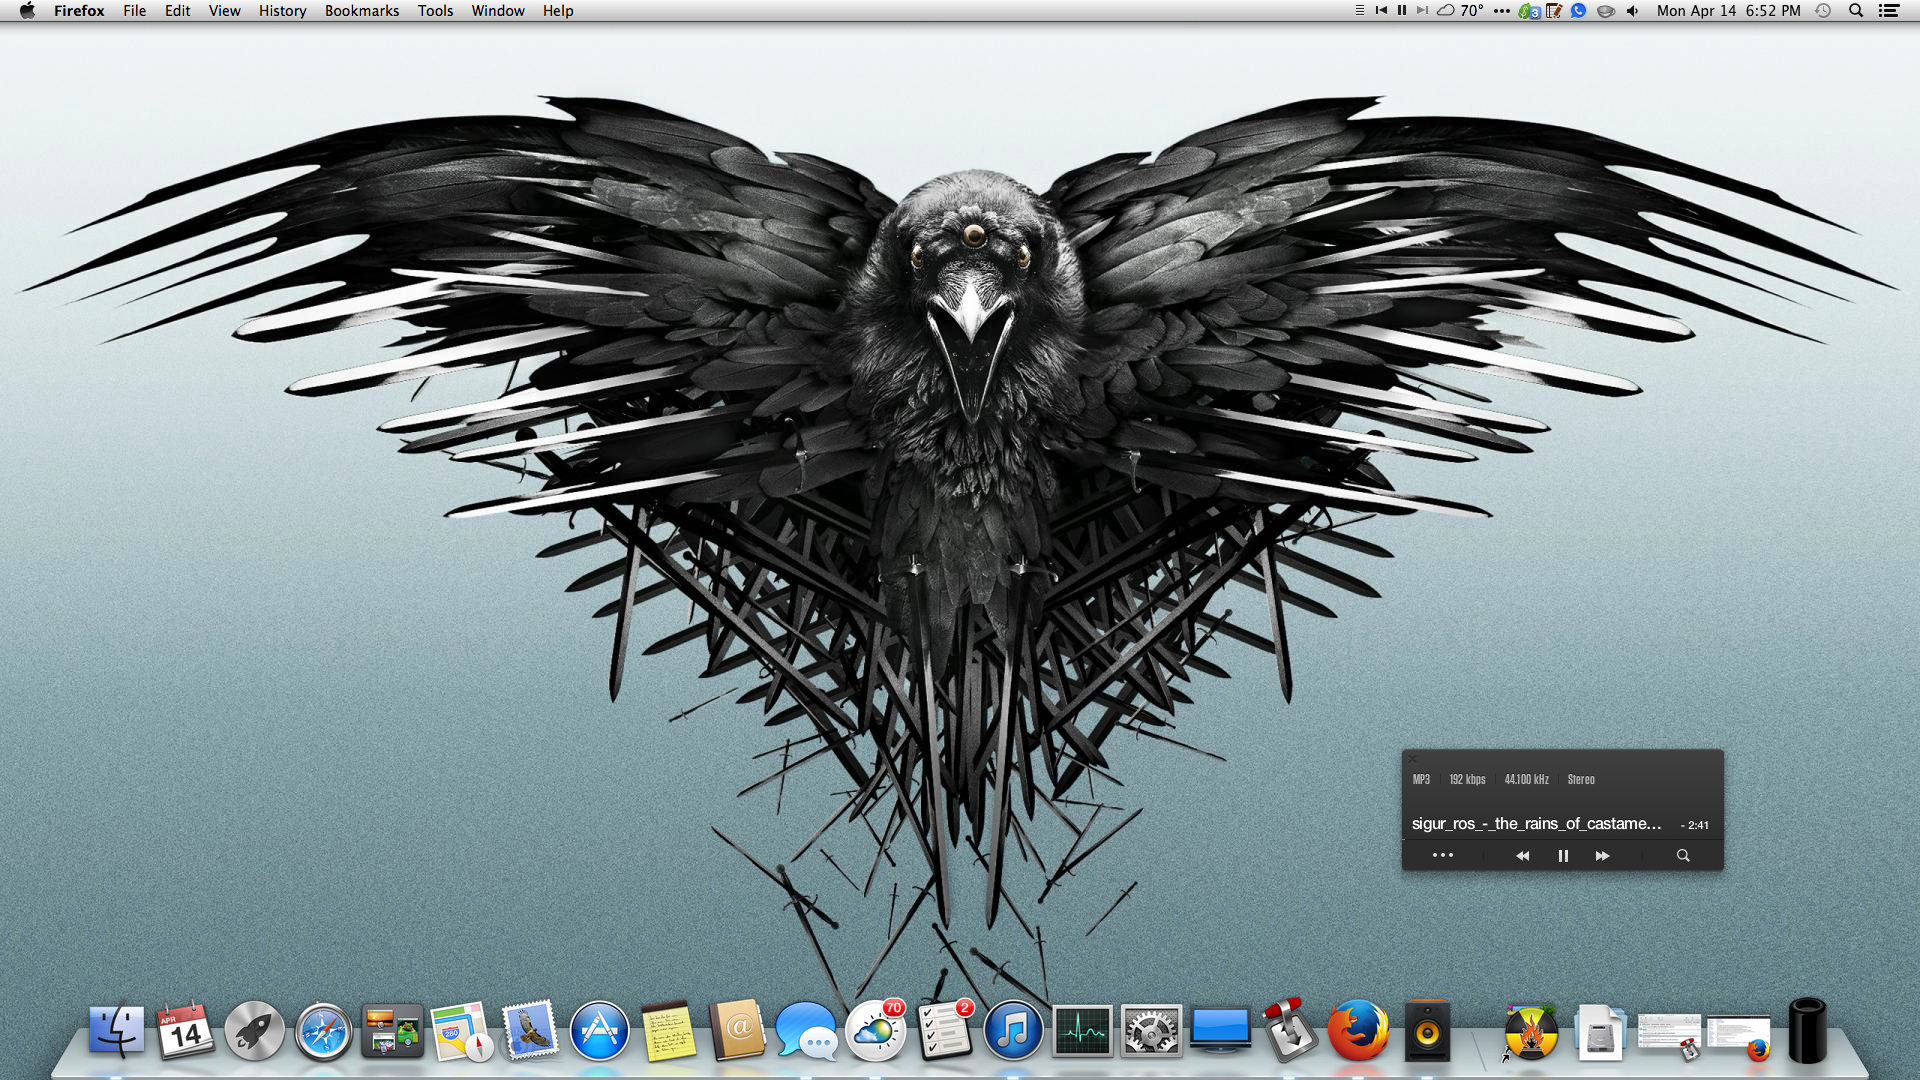The width and height of the screenshot is (1920, 1080).
Task: Open the weather app with badge 70
Action: point(876,1031)
